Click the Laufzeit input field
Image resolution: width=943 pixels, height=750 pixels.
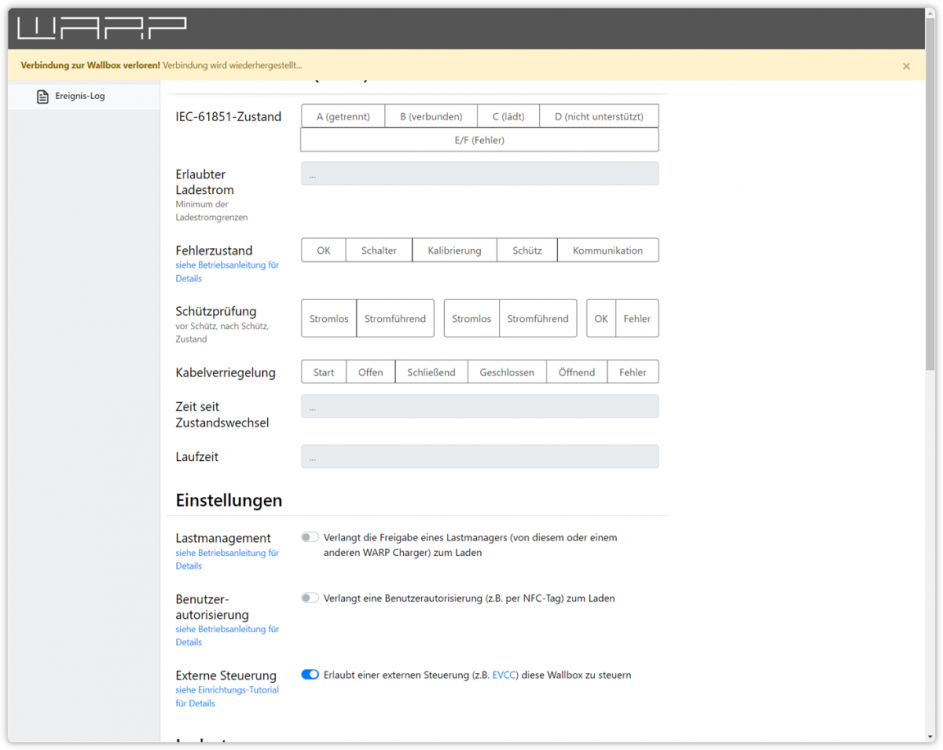(x=479, y=456)
